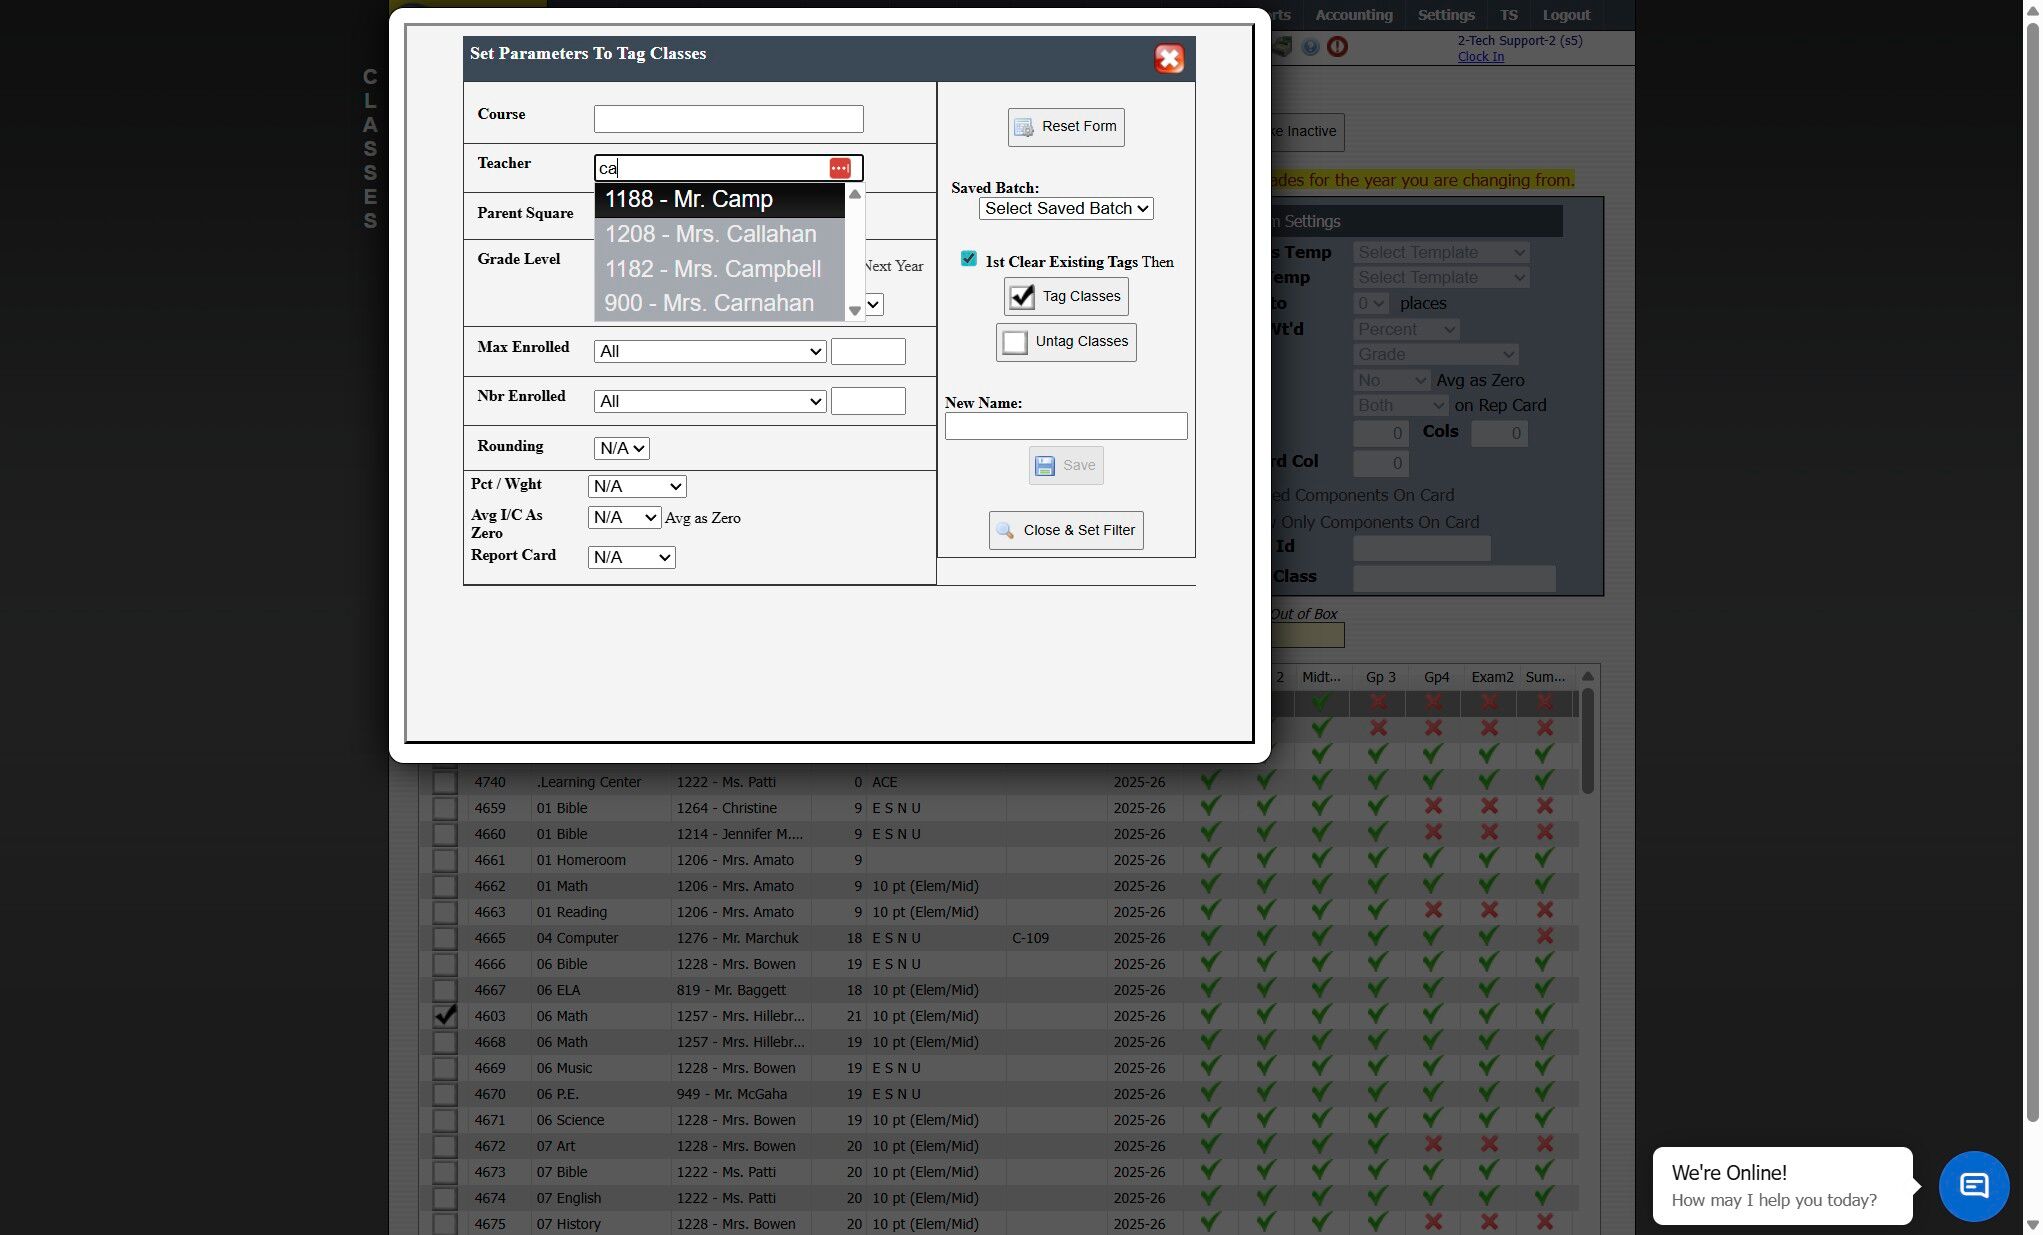Click the New Name text field
2043x1235 pixels.
tap(1065, 427)
